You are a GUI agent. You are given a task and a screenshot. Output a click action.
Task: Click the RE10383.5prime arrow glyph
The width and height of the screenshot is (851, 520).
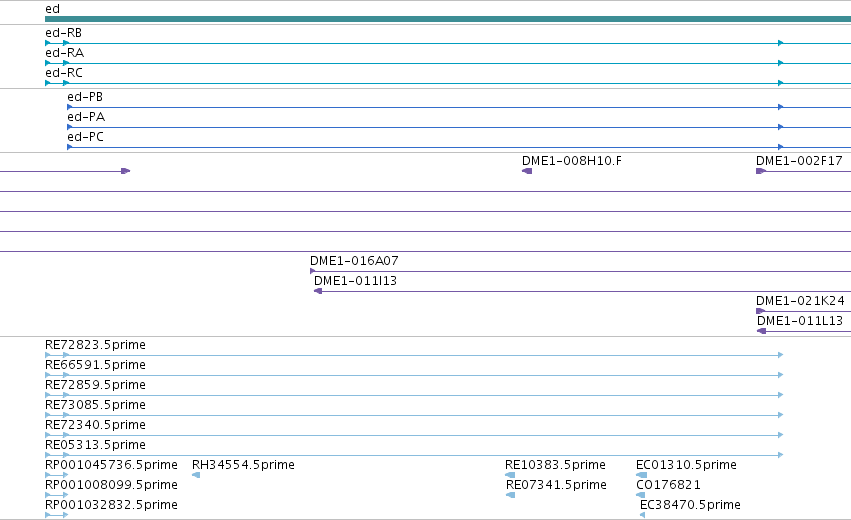510,475
